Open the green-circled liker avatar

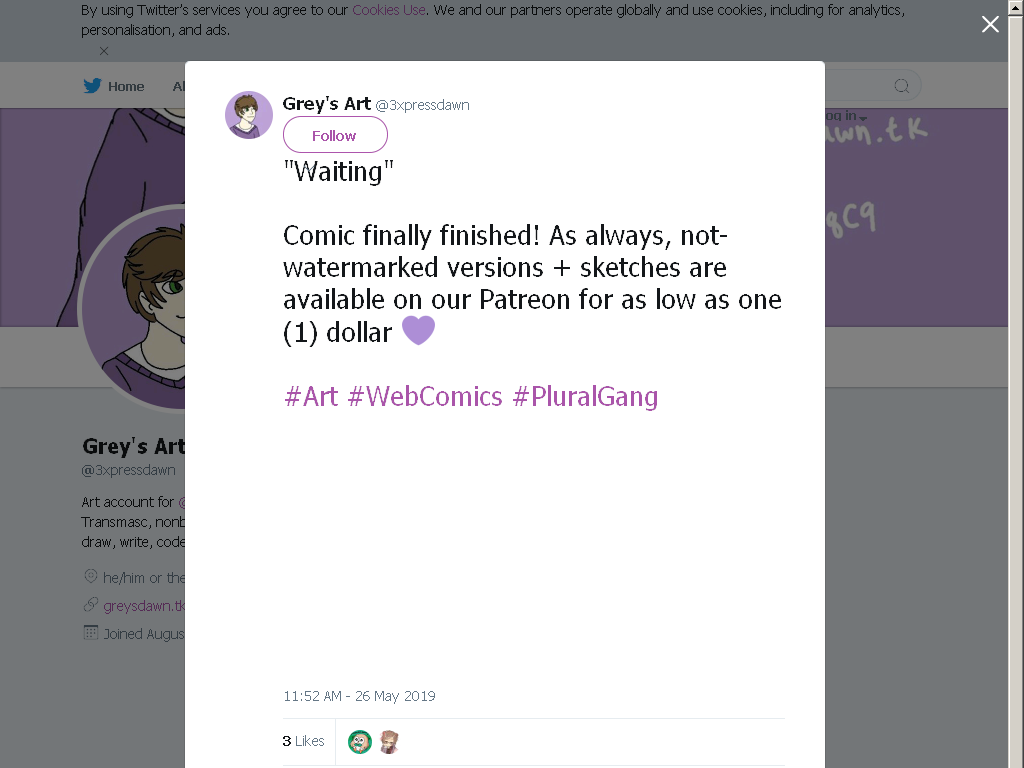pyautogui.click(x=360, y=742)
